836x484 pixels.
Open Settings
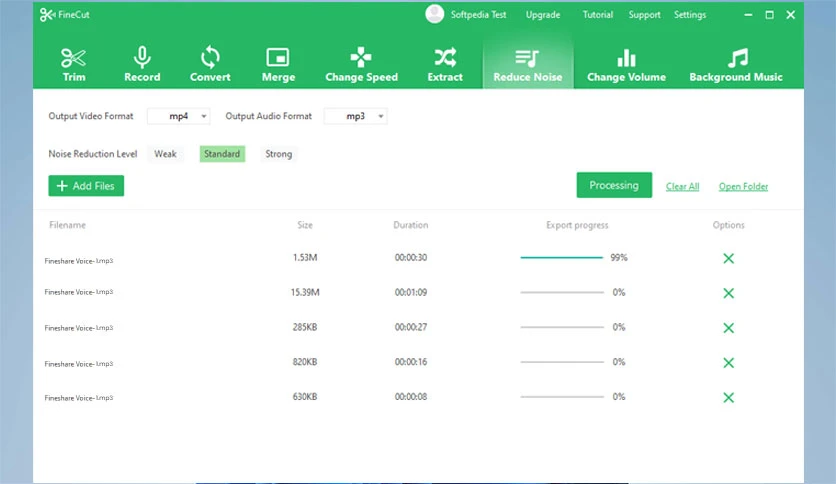689,15
